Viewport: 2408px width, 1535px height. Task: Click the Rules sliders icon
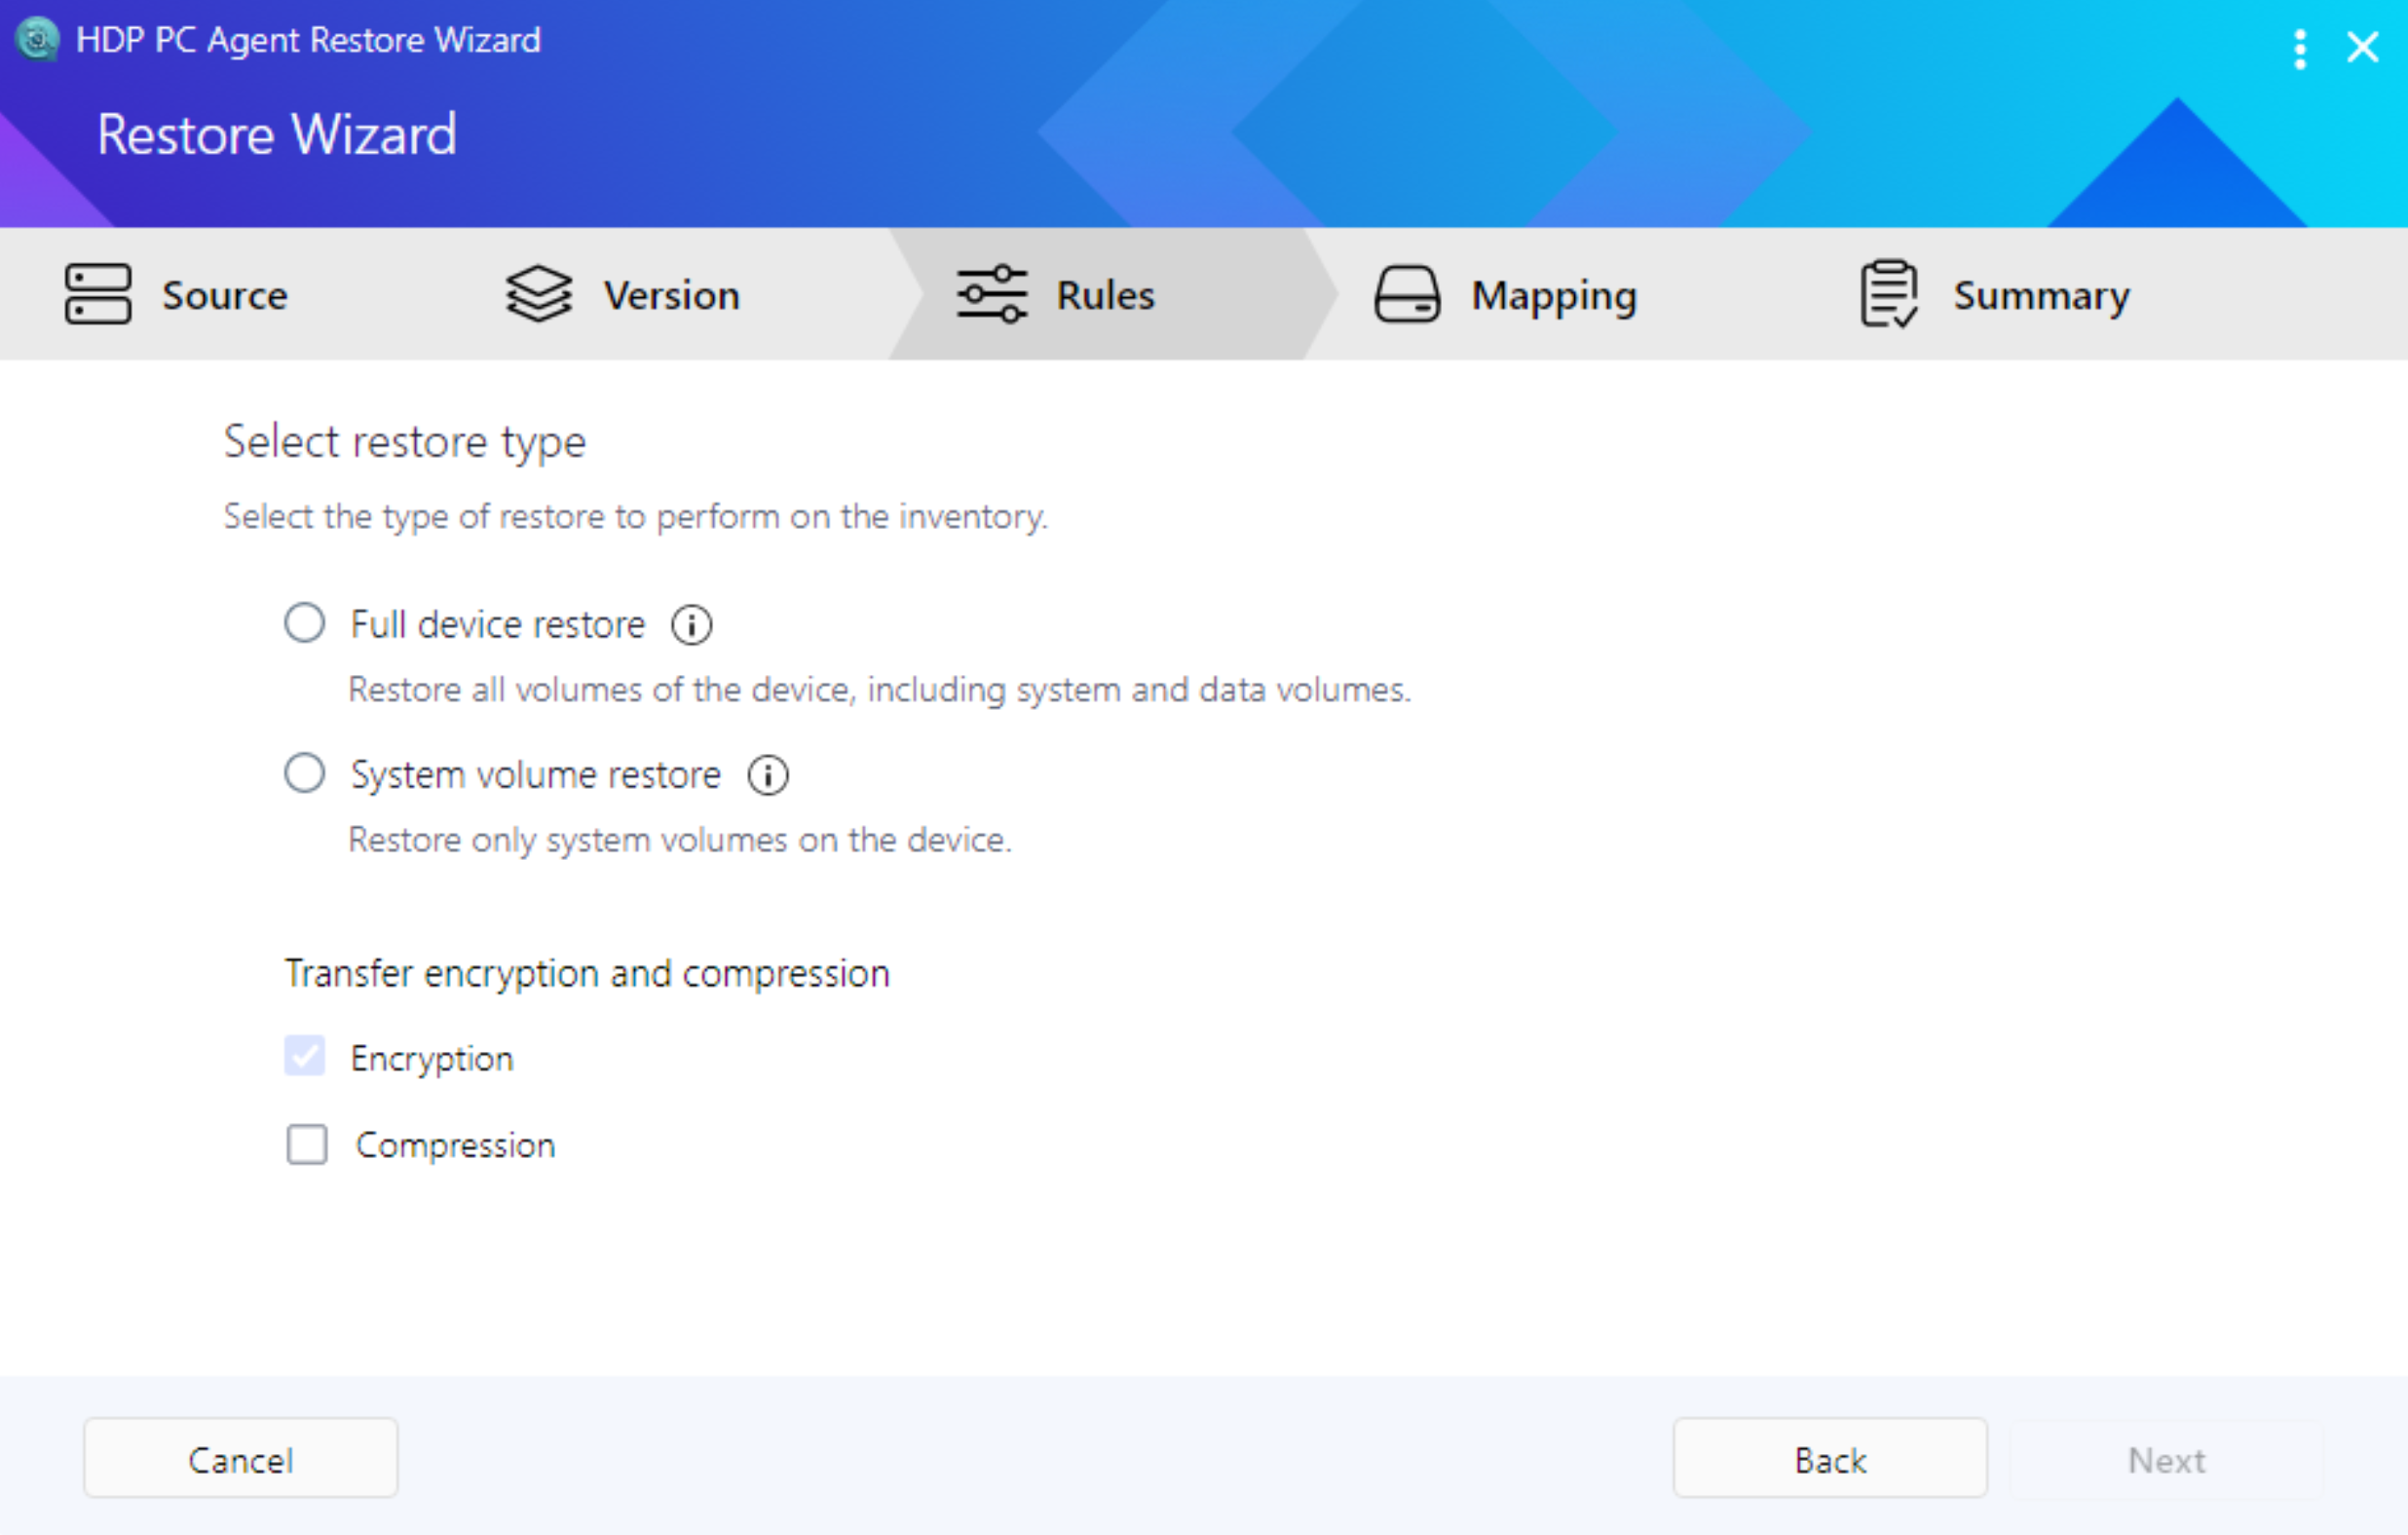[x=991, y=294]
